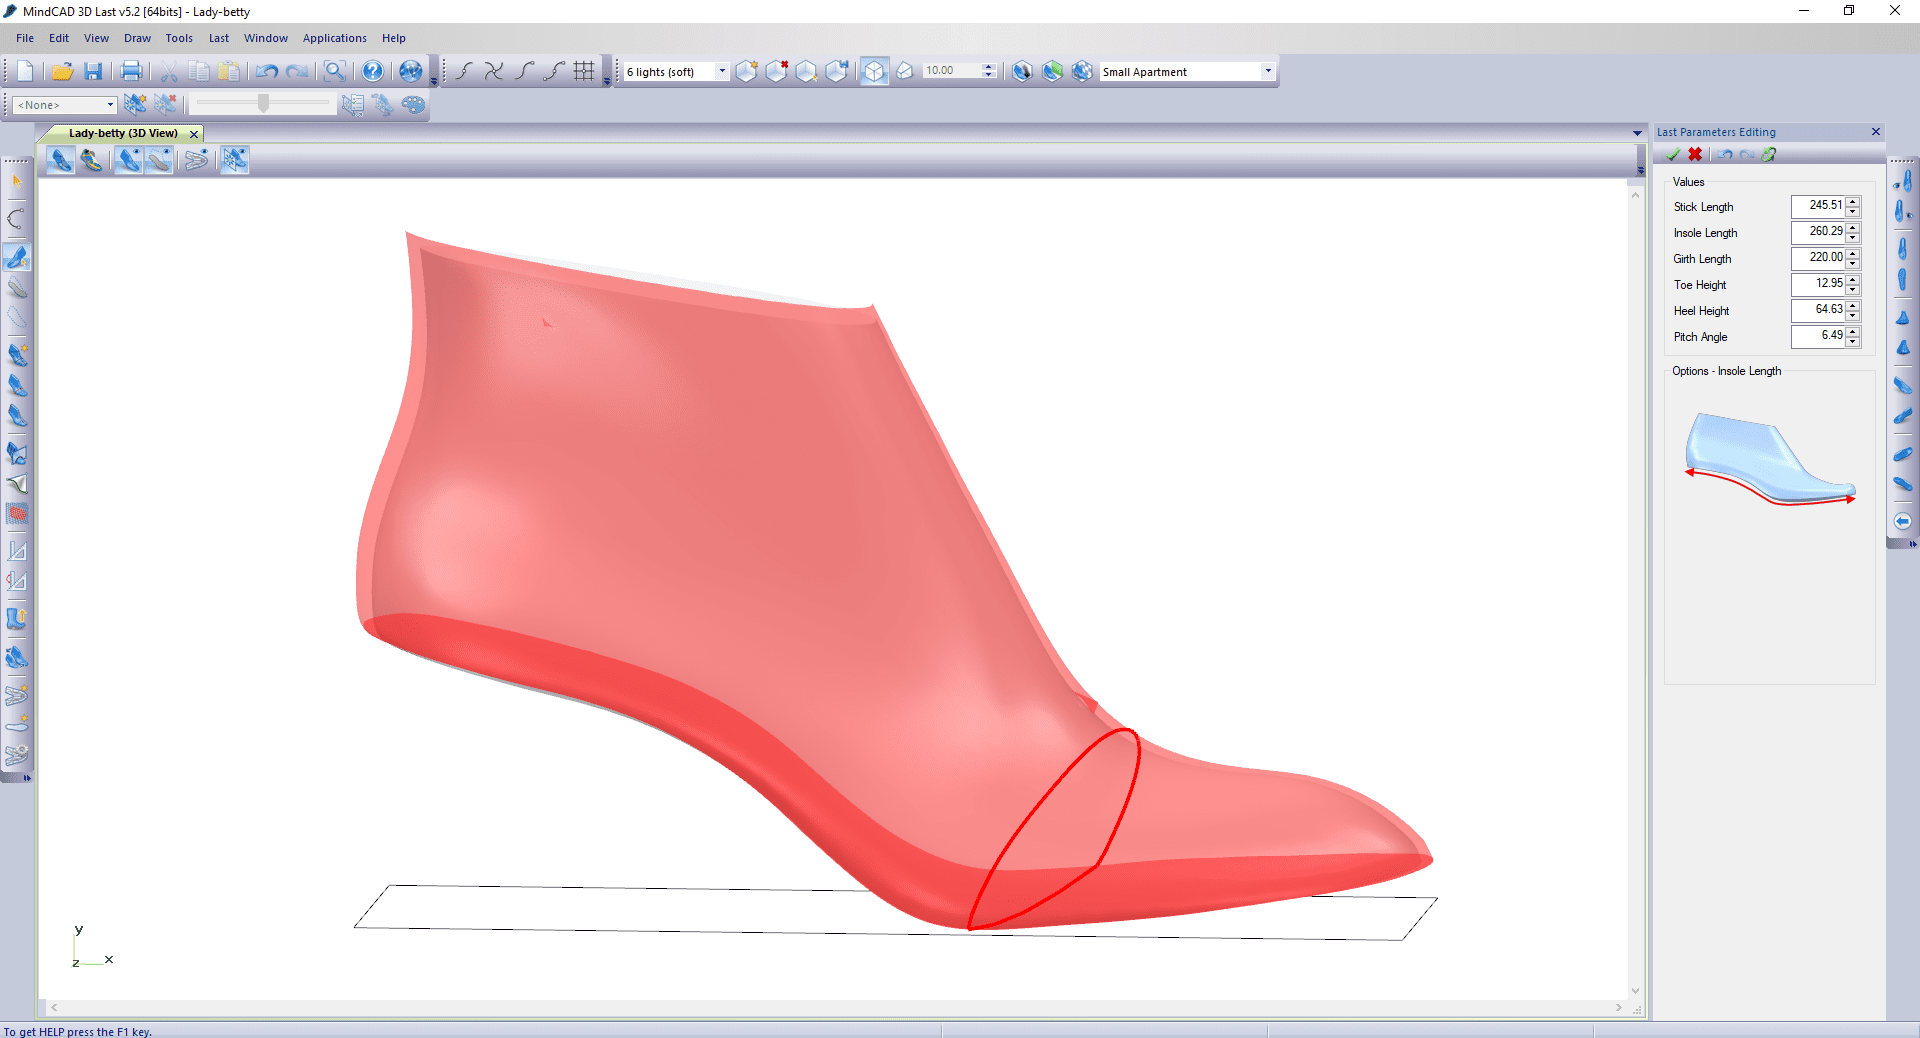Toggle the wireframe cube display mode

click(874, 71)
